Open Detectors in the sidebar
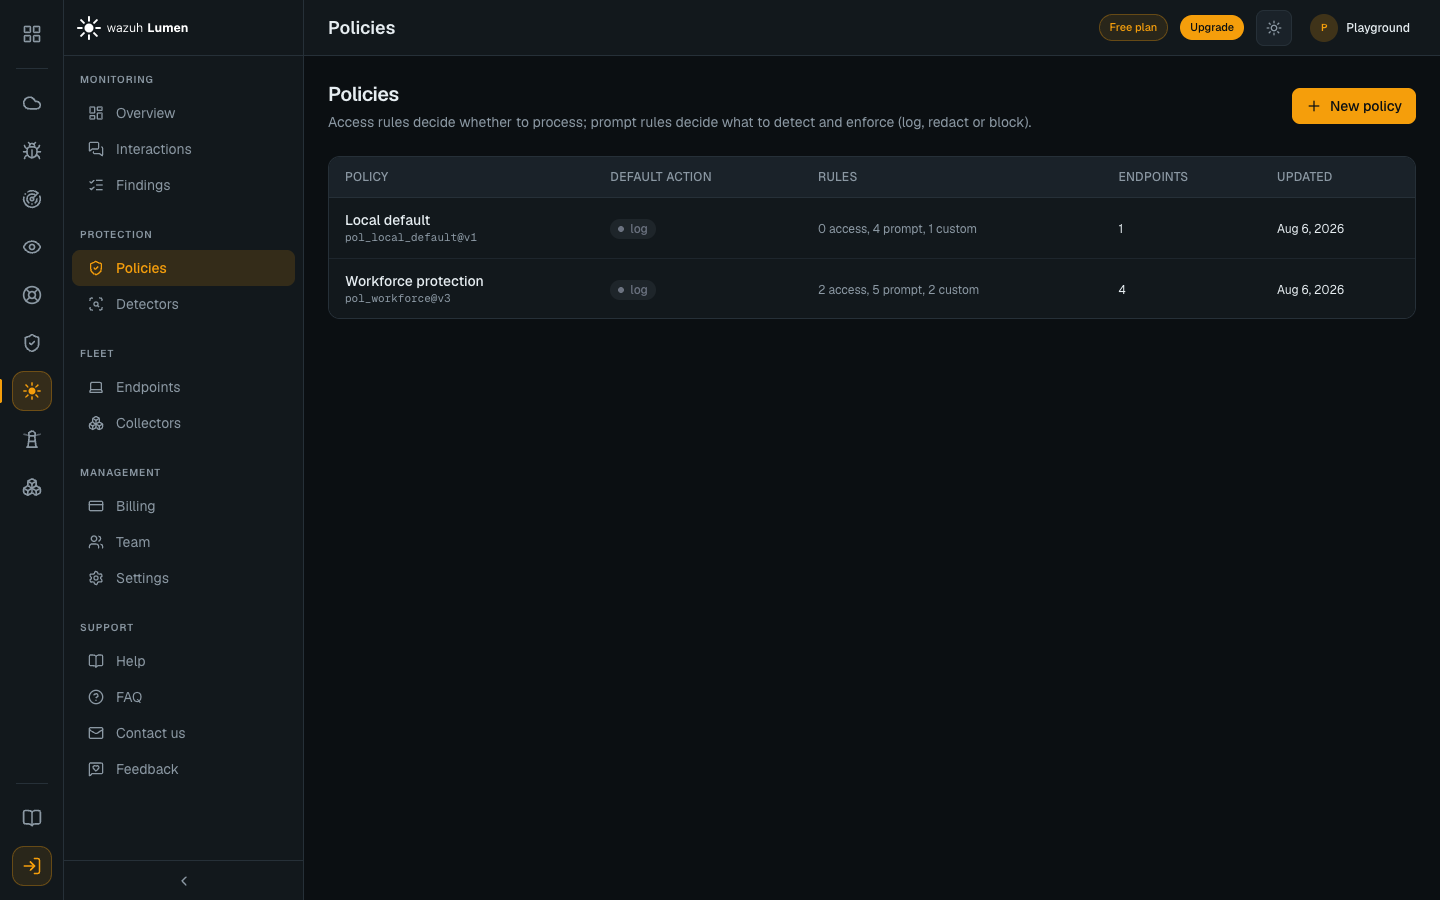 [183, 304]
